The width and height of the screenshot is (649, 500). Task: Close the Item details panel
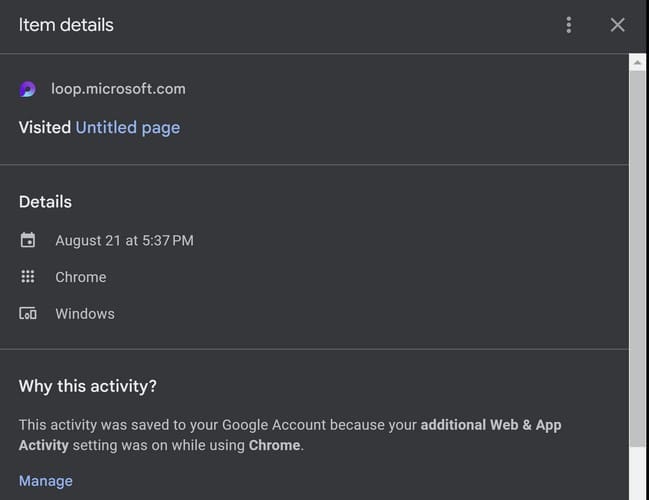tap(618, 25)
